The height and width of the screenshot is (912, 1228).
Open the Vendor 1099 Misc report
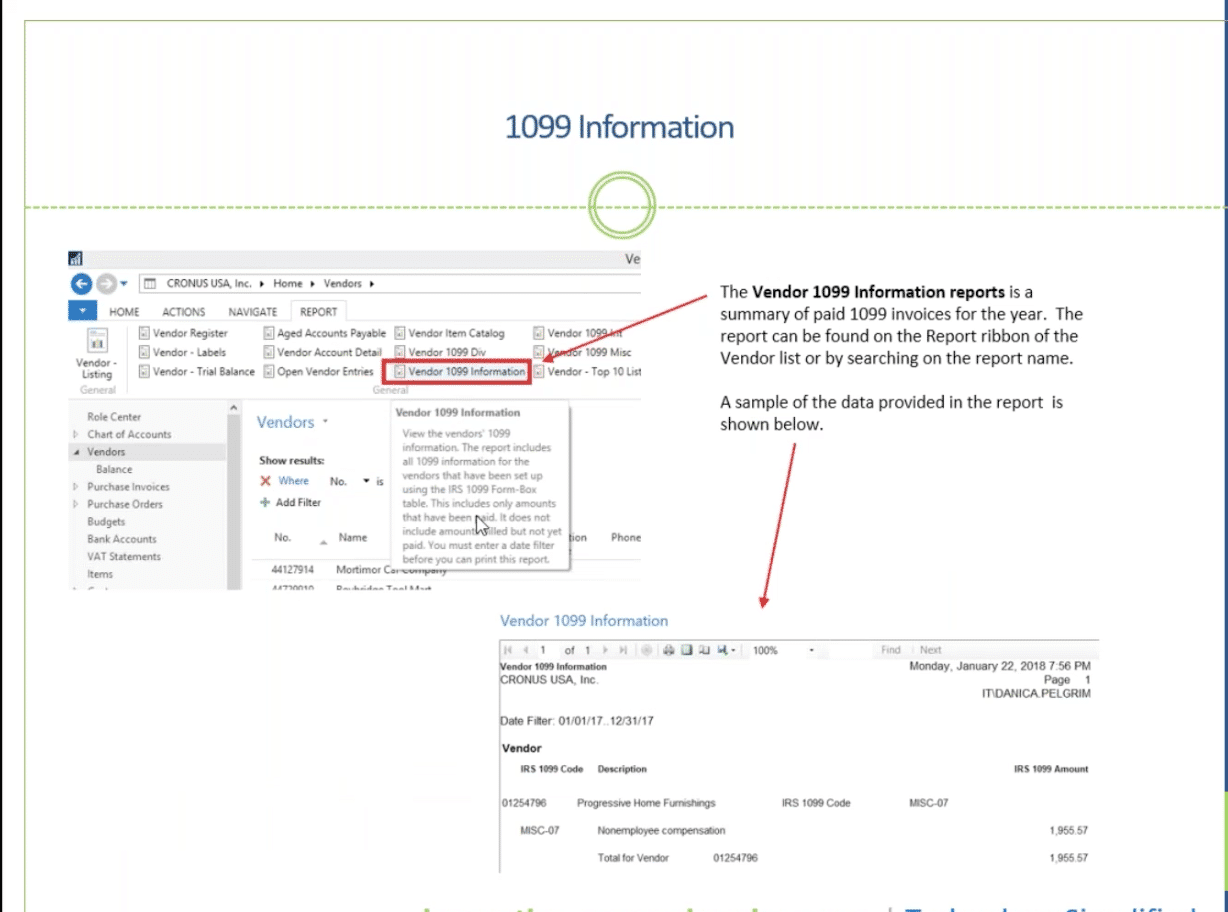(583, 352)
